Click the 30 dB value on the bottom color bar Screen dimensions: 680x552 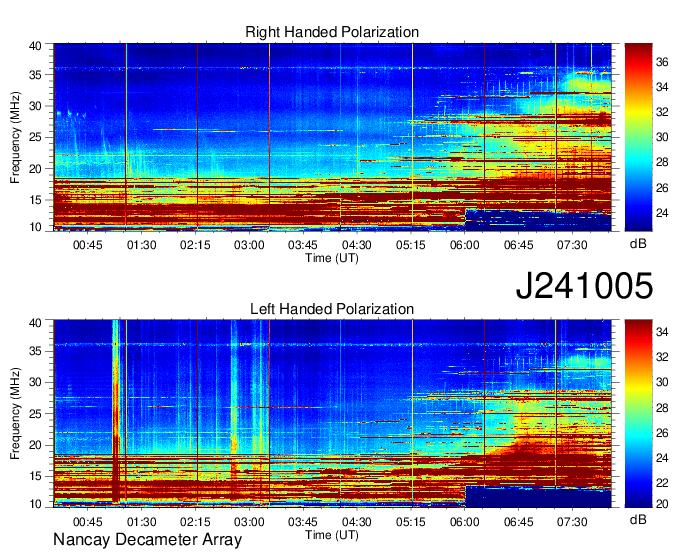tap(662, 382)
